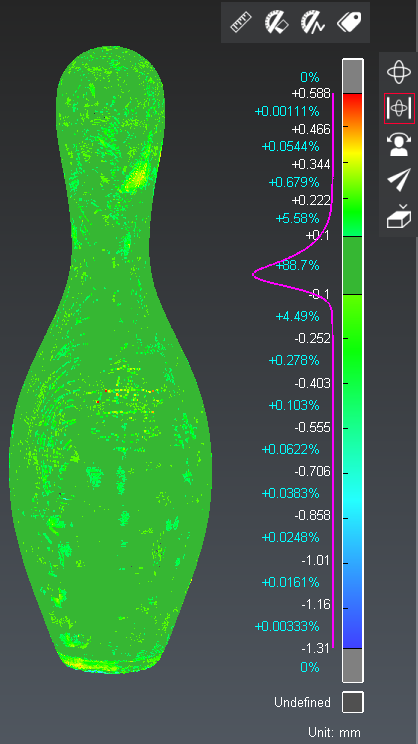Expand the box view orientation dropdown
Image resolution: width=418 pixels, height=744 pixels.
coord(399,217)
